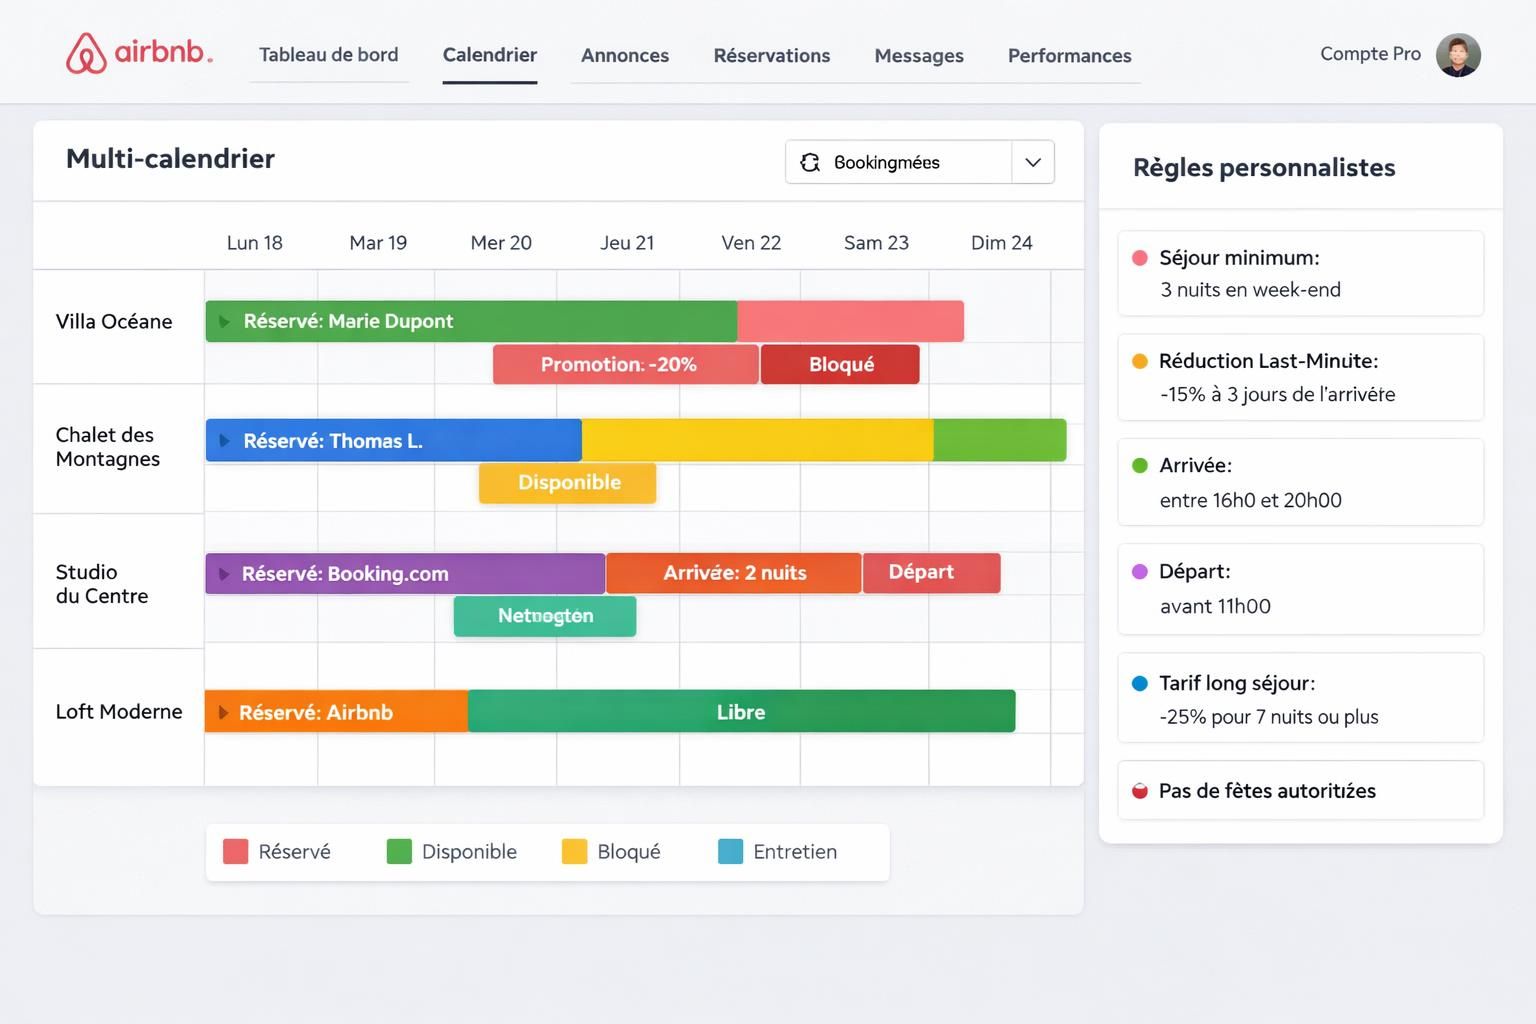Open the Réservations tab

click(772, 56)
